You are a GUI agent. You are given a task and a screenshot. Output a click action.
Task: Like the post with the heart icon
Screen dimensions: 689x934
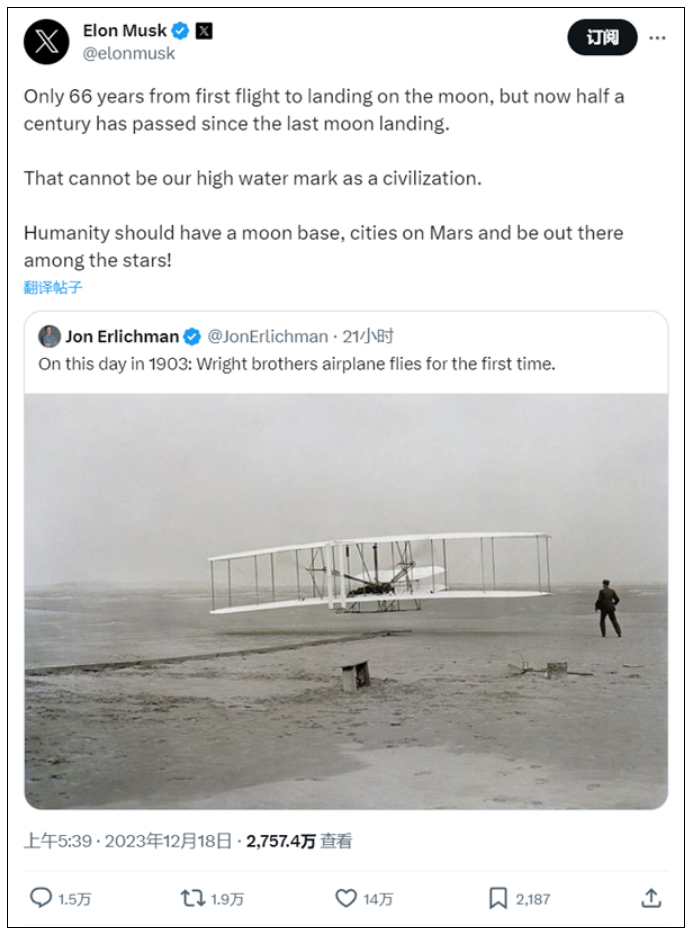tap(345, 898)
